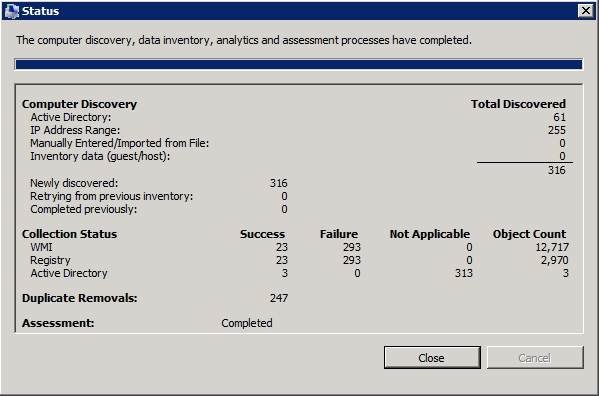Click the IP Address Range: label
The width and height of the screenshot is (599, 396).
pos(75,130)
